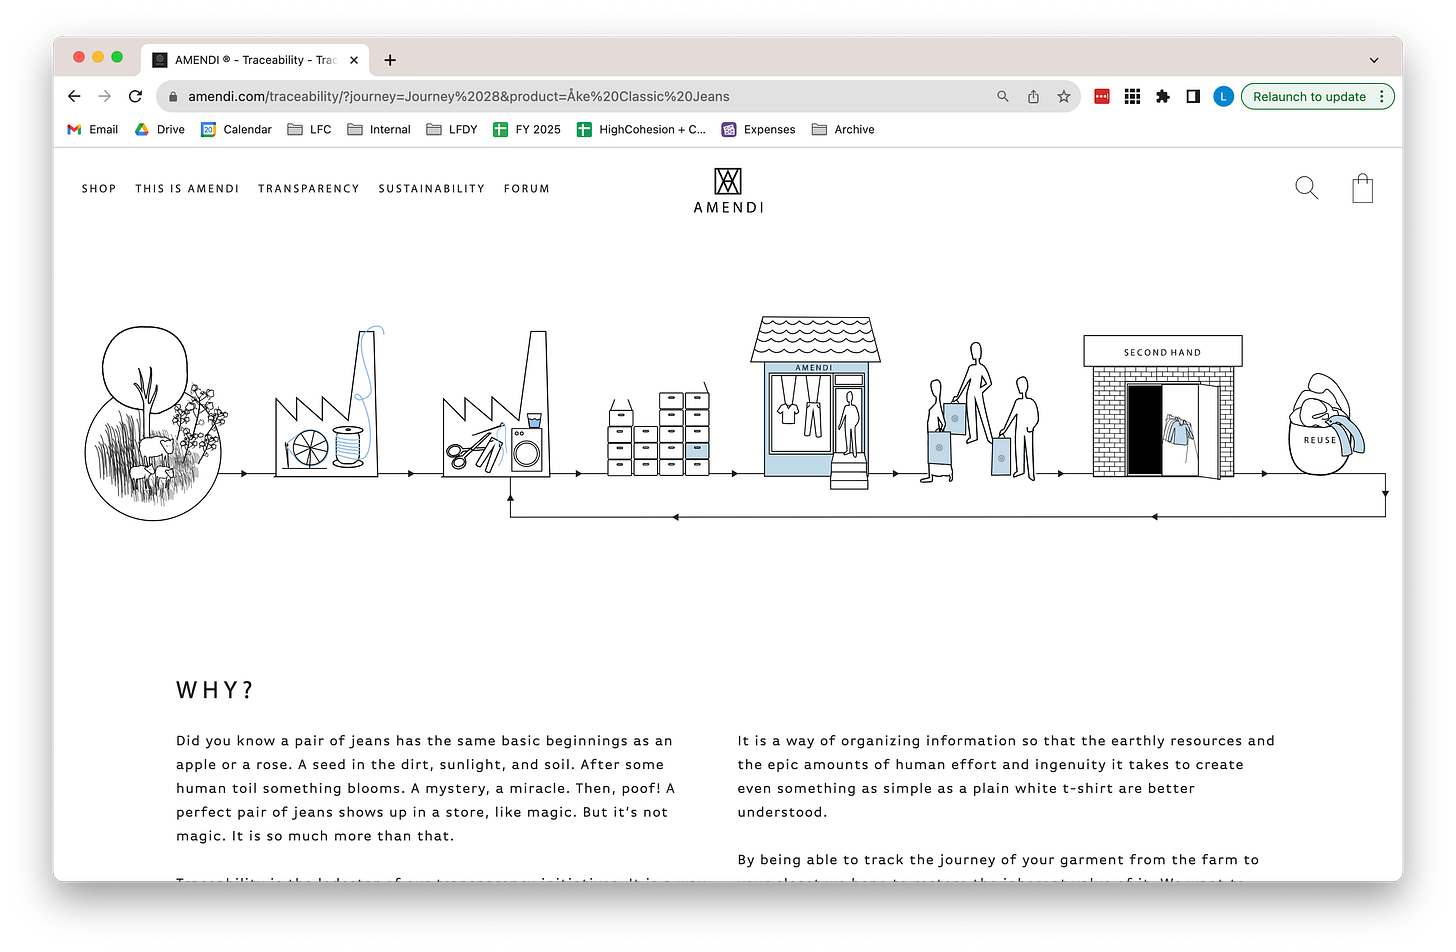Click the AMENDI logo
The width and height of the screenshot is (1456, 952).
728,190
